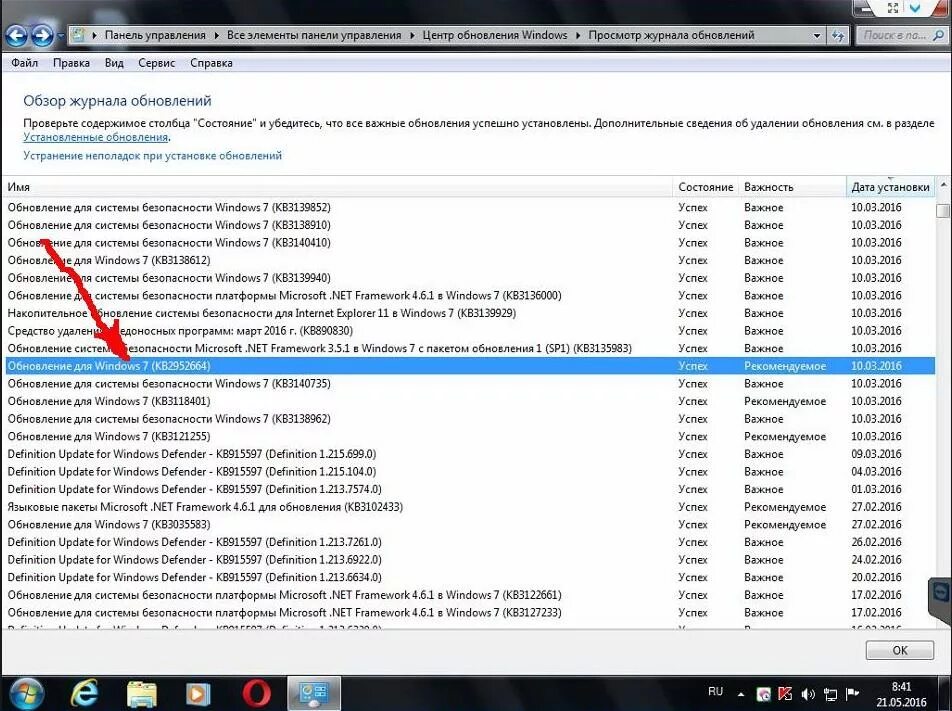Click the RU language indicator in tray
Viewport: 952px width, 711px height.
click(x=715, y=692)
